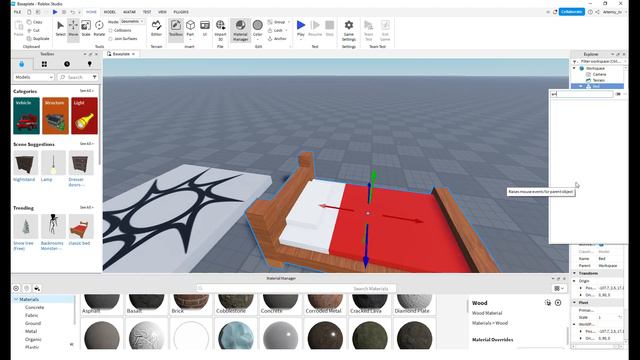Click the Duplicate button

(38, 38)
